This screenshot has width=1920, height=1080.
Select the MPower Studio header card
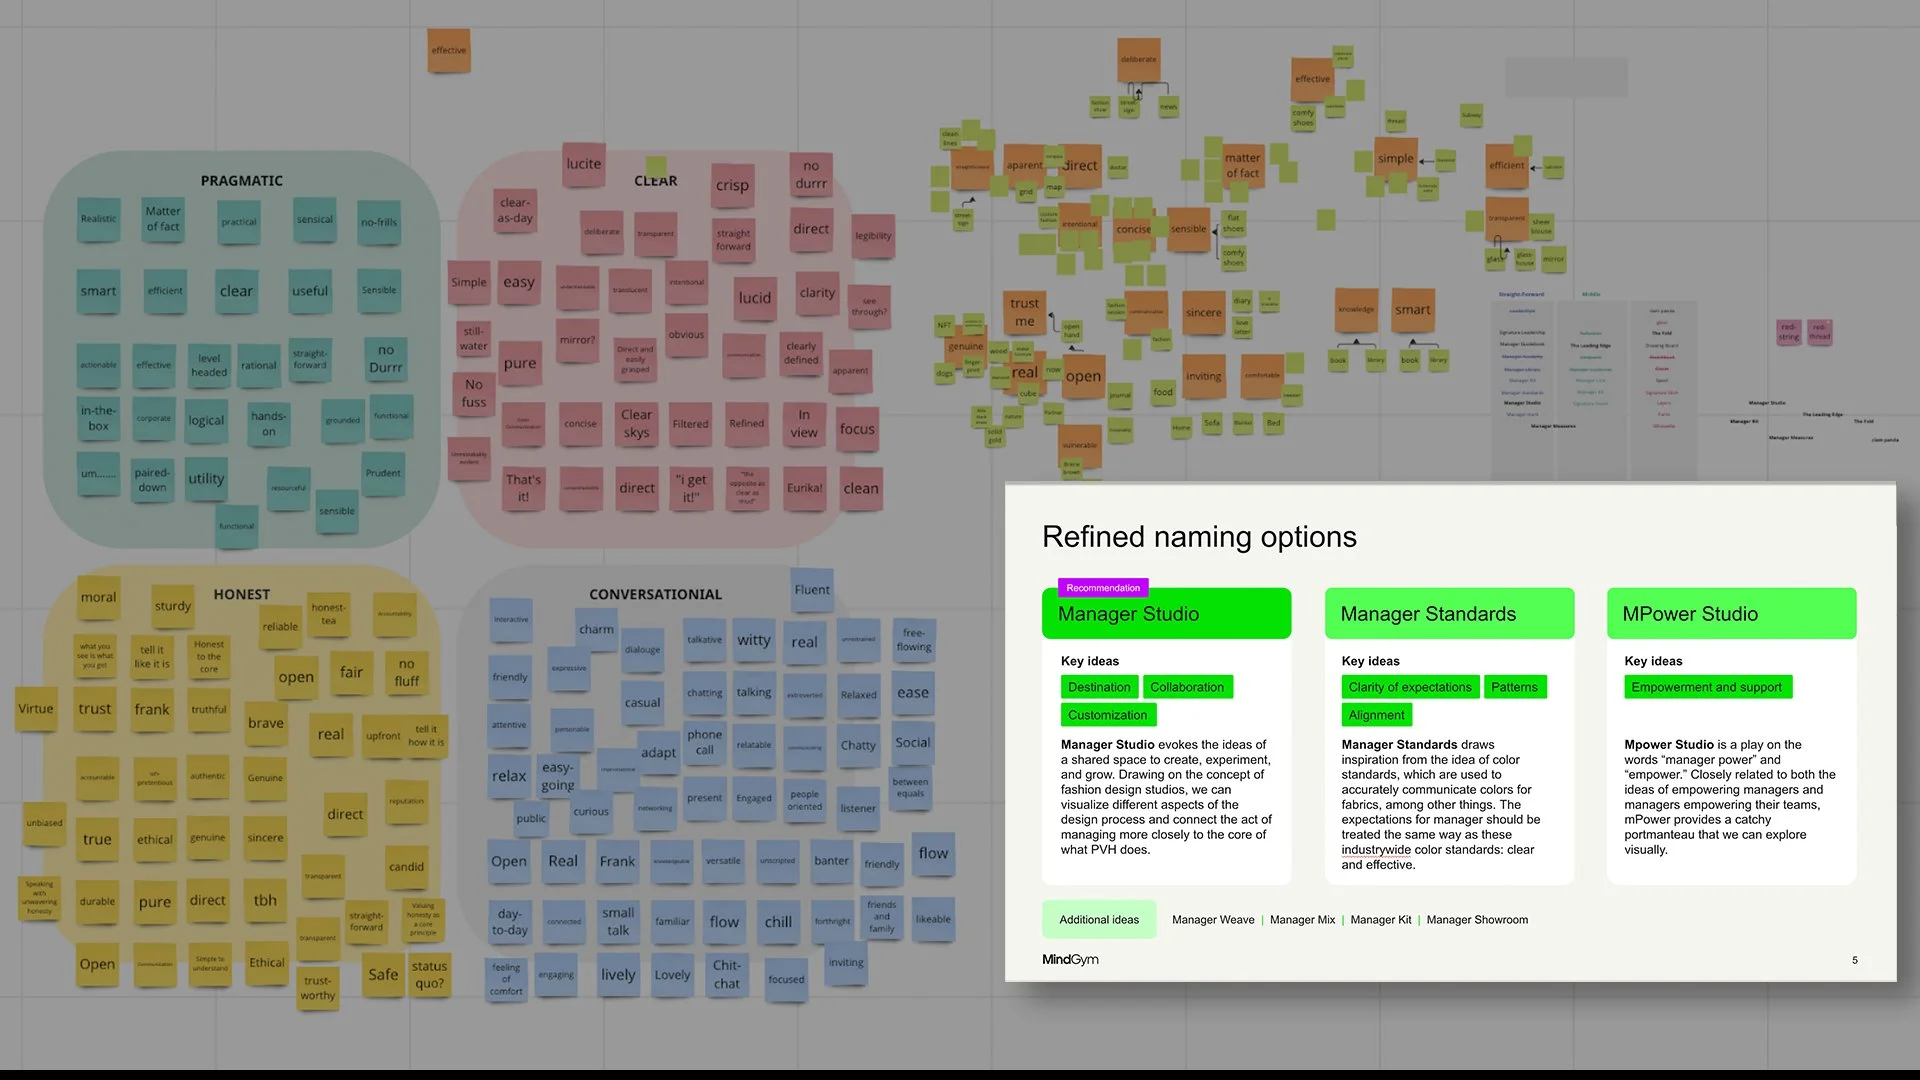point(1731,614)
